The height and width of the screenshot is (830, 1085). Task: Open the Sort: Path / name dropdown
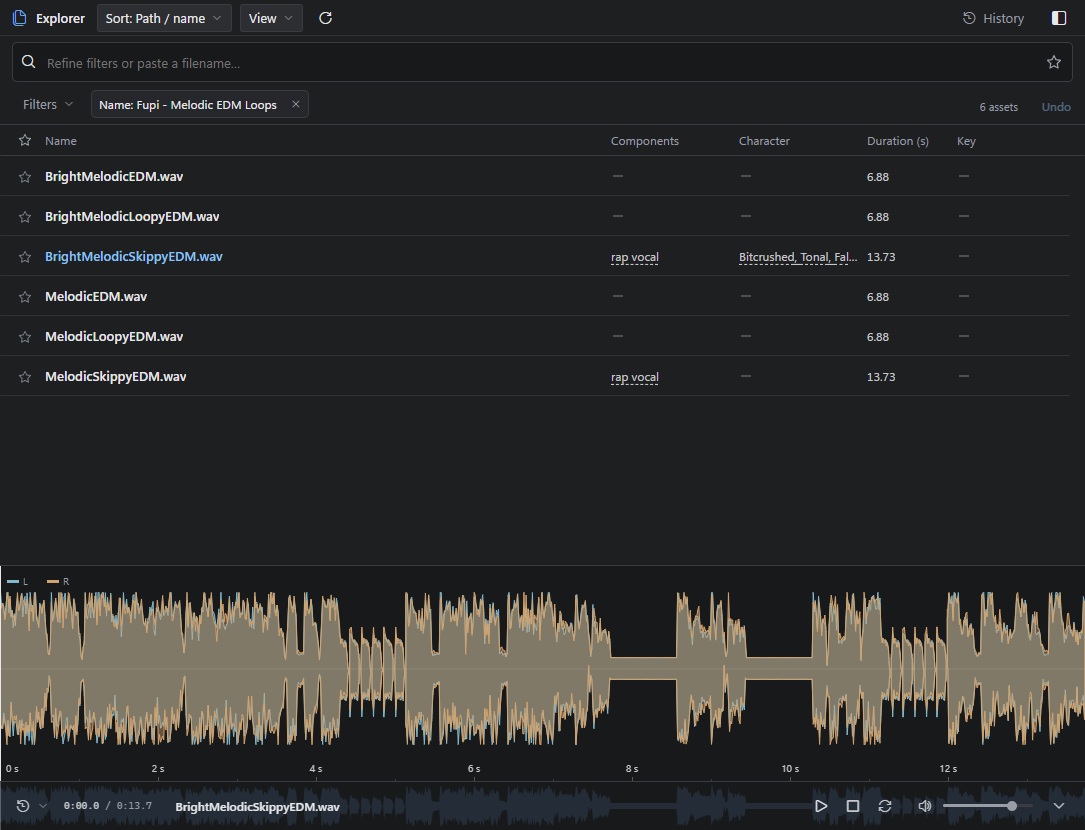pyautogui.click(x=163, y=18)
